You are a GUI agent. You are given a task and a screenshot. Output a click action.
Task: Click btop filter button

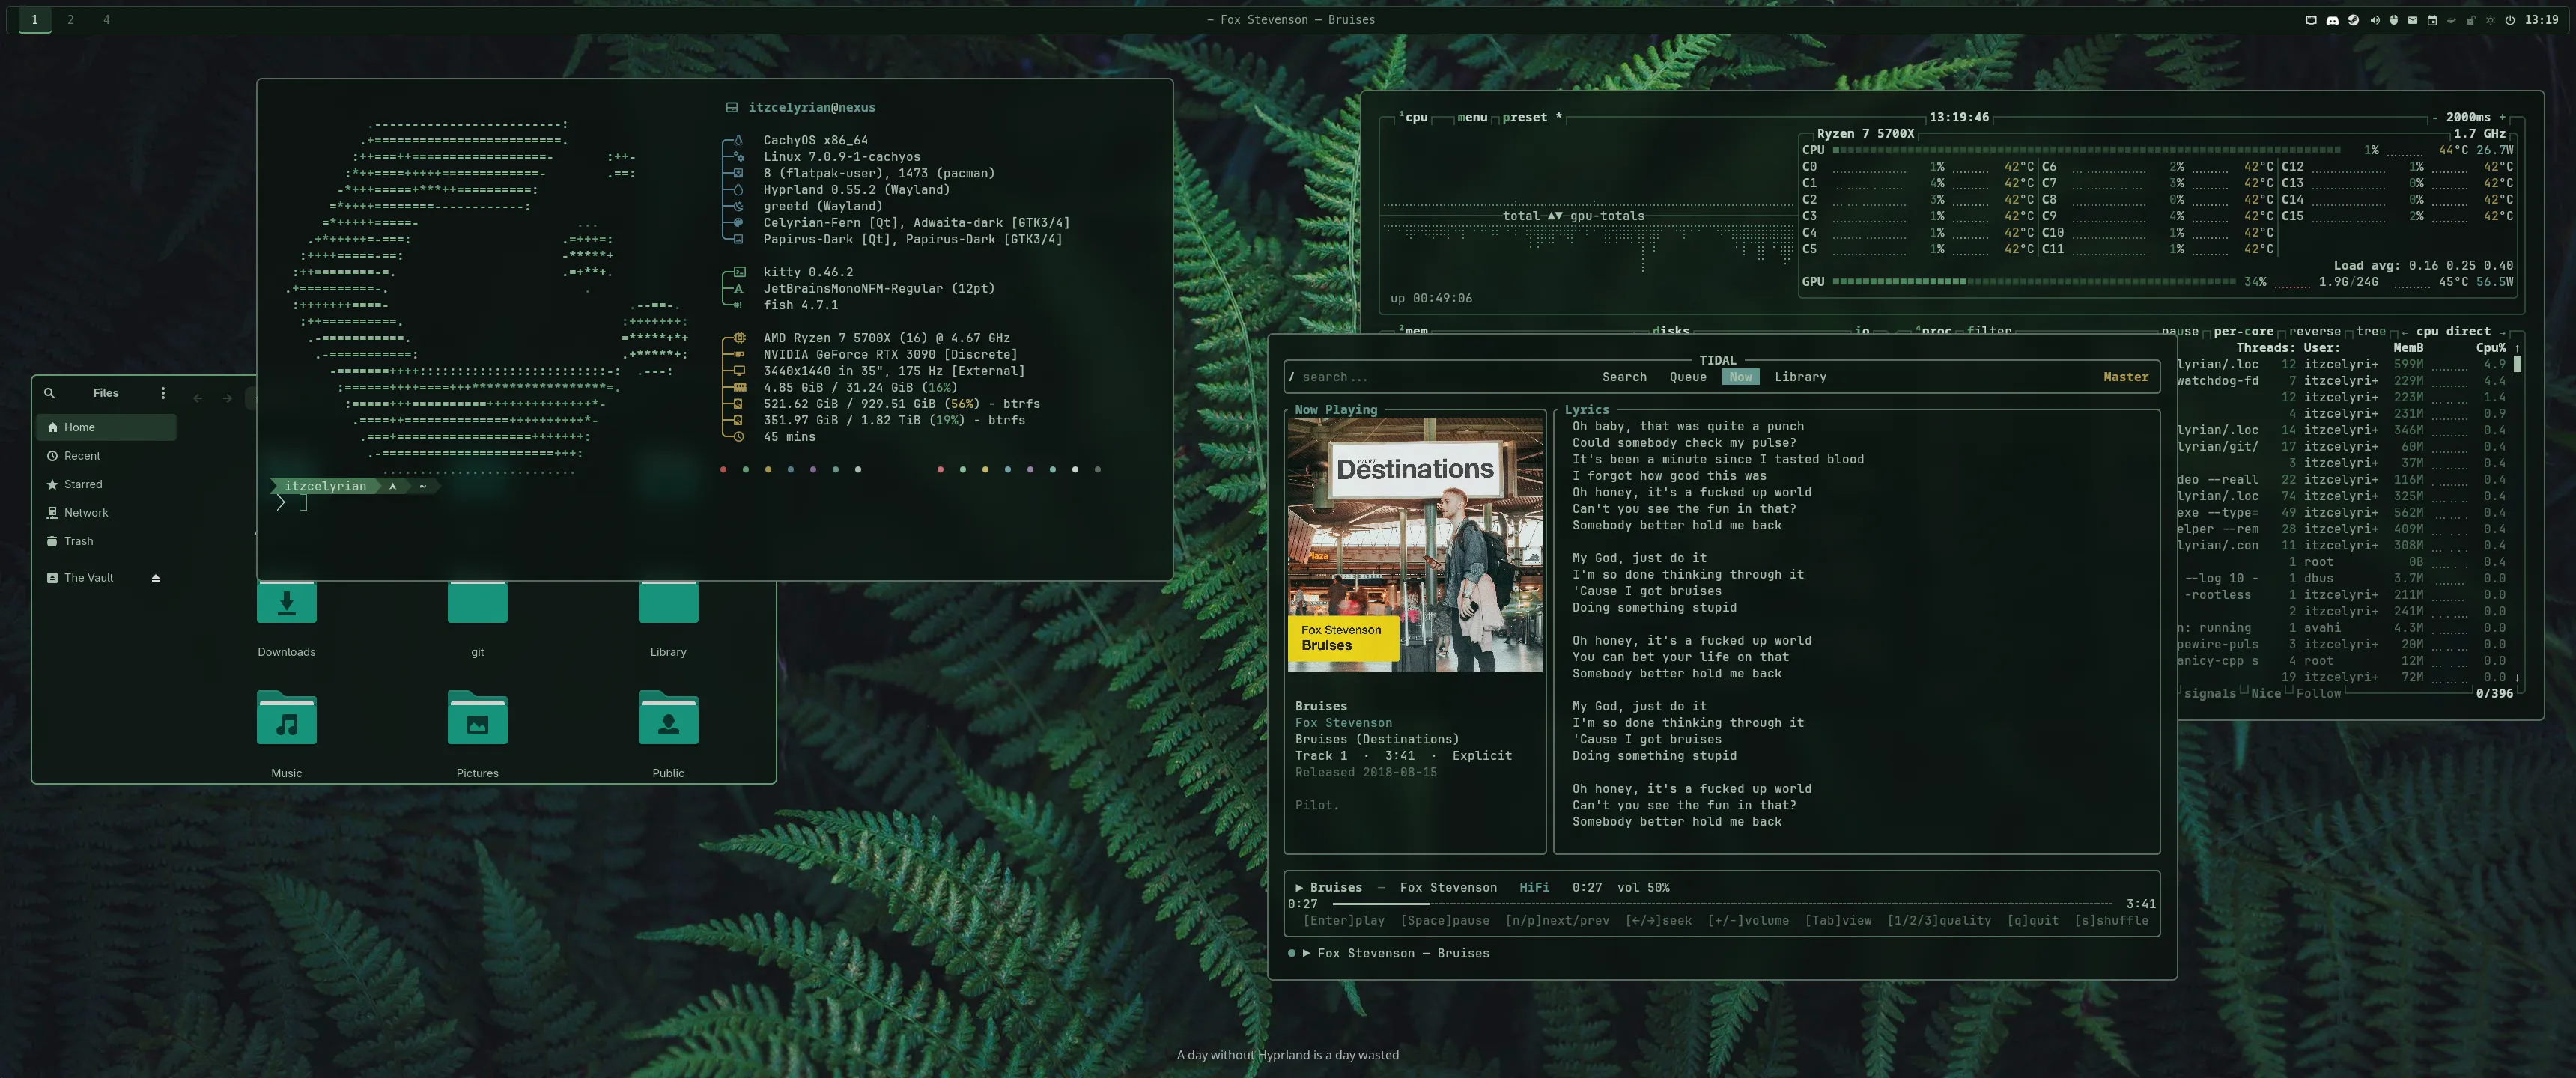[1989, 332]
